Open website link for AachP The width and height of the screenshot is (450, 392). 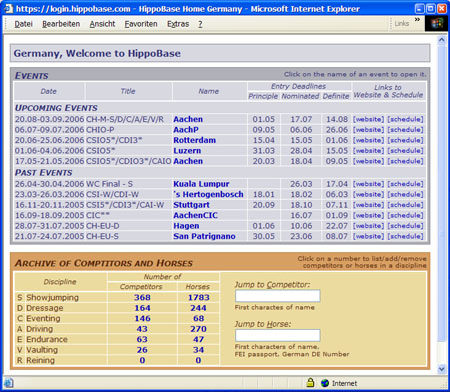pyautogui.click(x=368, y=130)
